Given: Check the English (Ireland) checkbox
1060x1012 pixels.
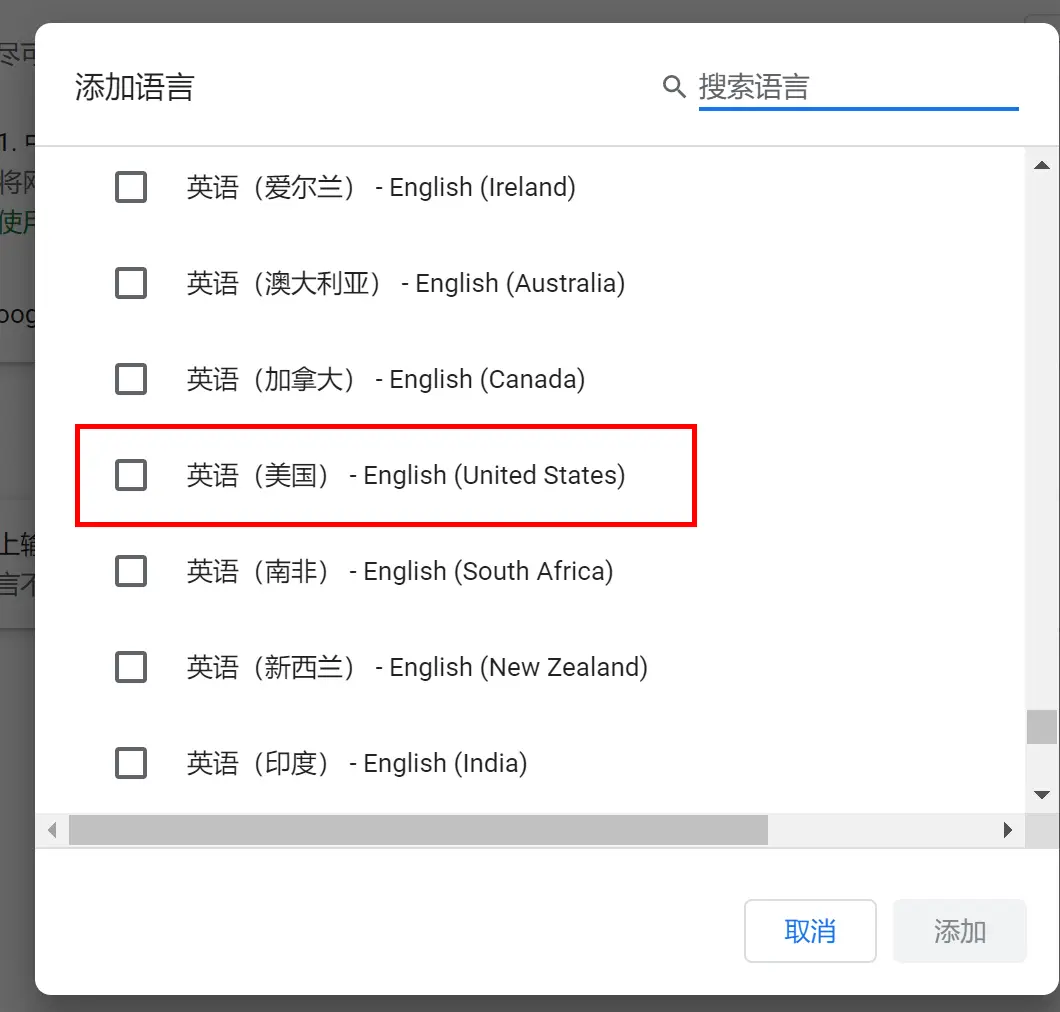Looking at the screenshot, I should 130,187.
